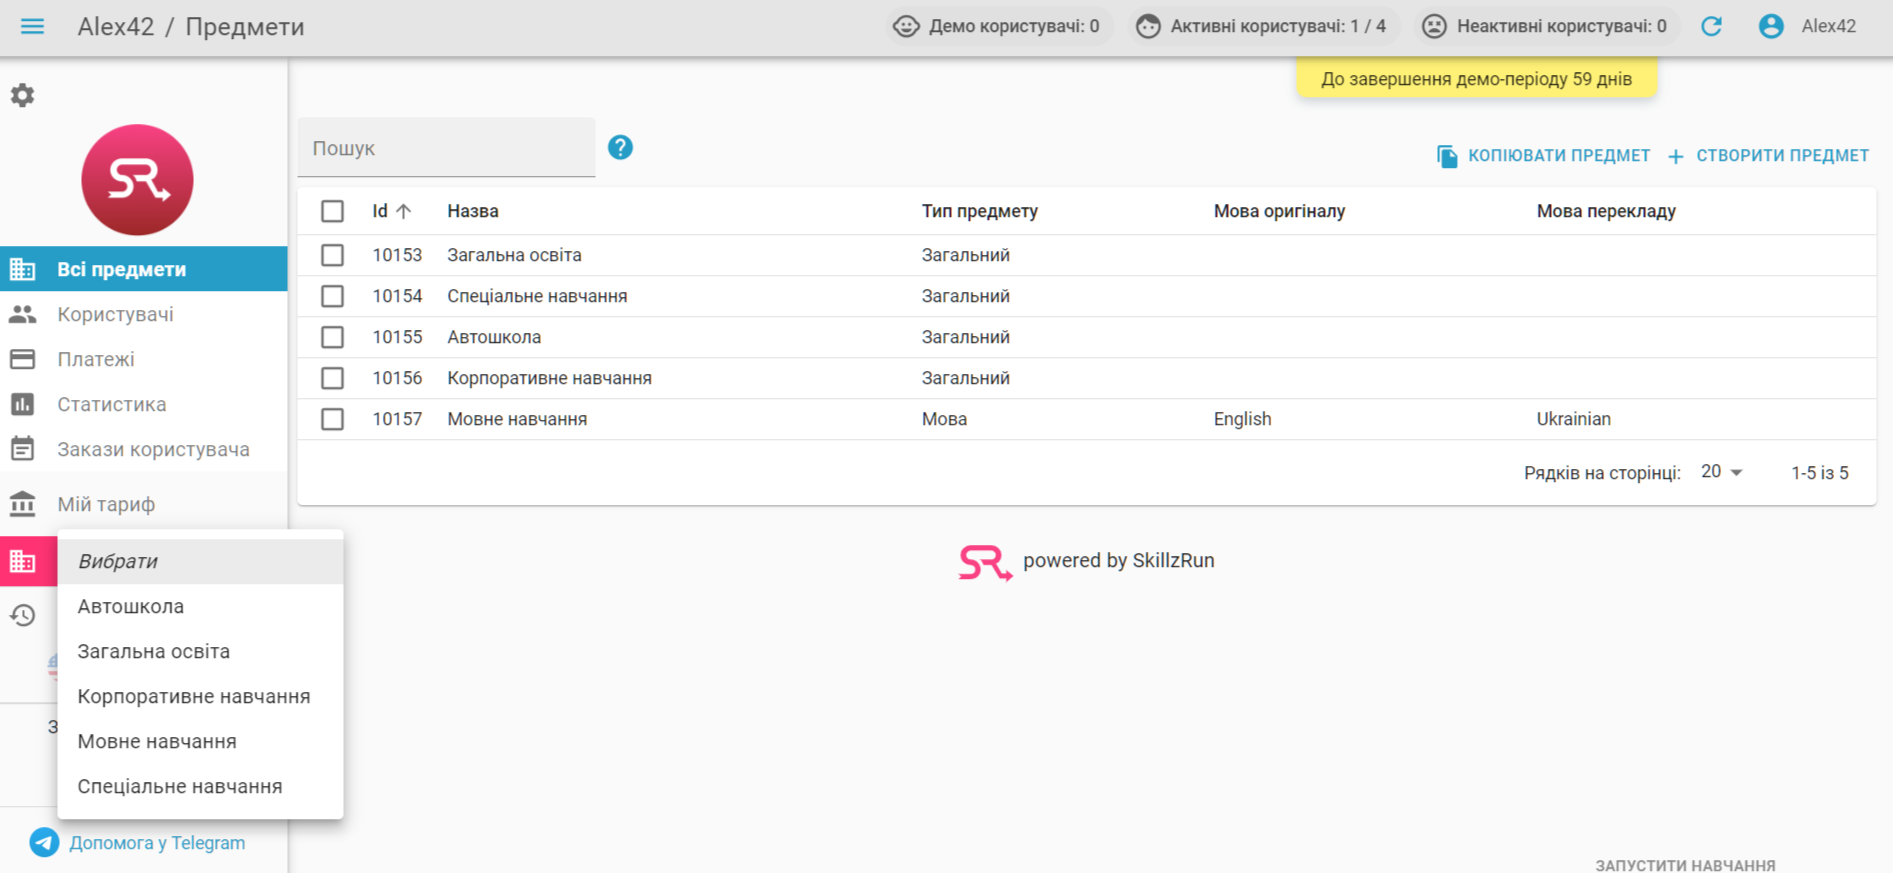Click the demo period 59 днів banner
The image size is (1893, 873).
point(1476,79)
